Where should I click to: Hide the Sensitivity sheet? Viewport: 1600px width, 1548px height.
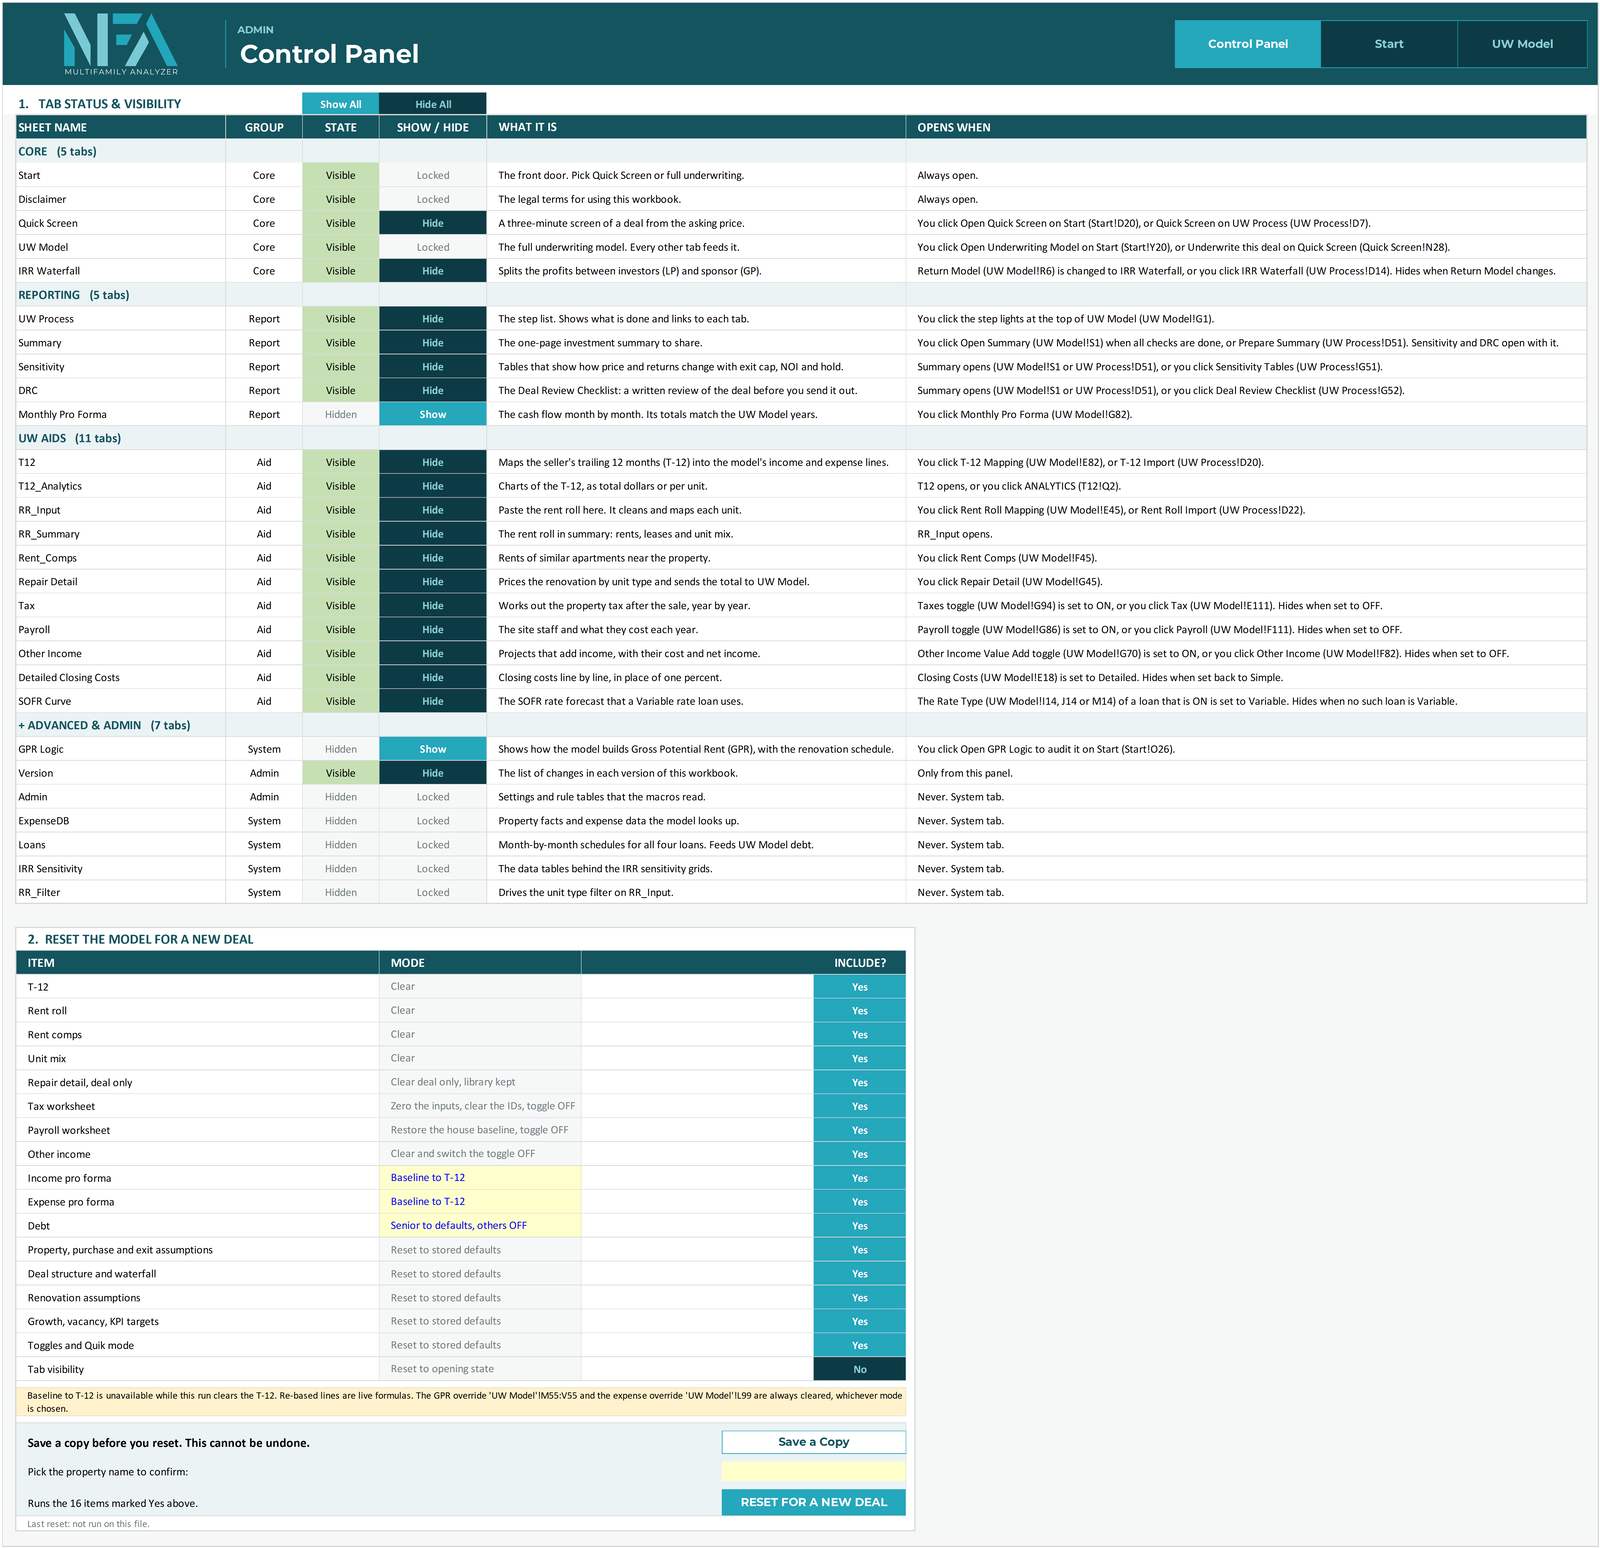click(433, 367)
